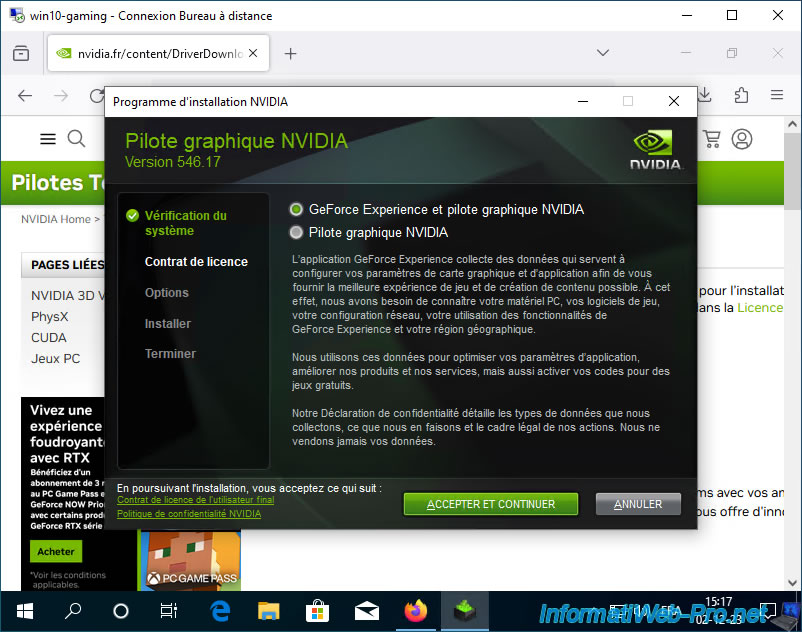This screenshot has width=802, height=632.
Task: Click NVIDIA site shopping cart icon
Action: 711,139
